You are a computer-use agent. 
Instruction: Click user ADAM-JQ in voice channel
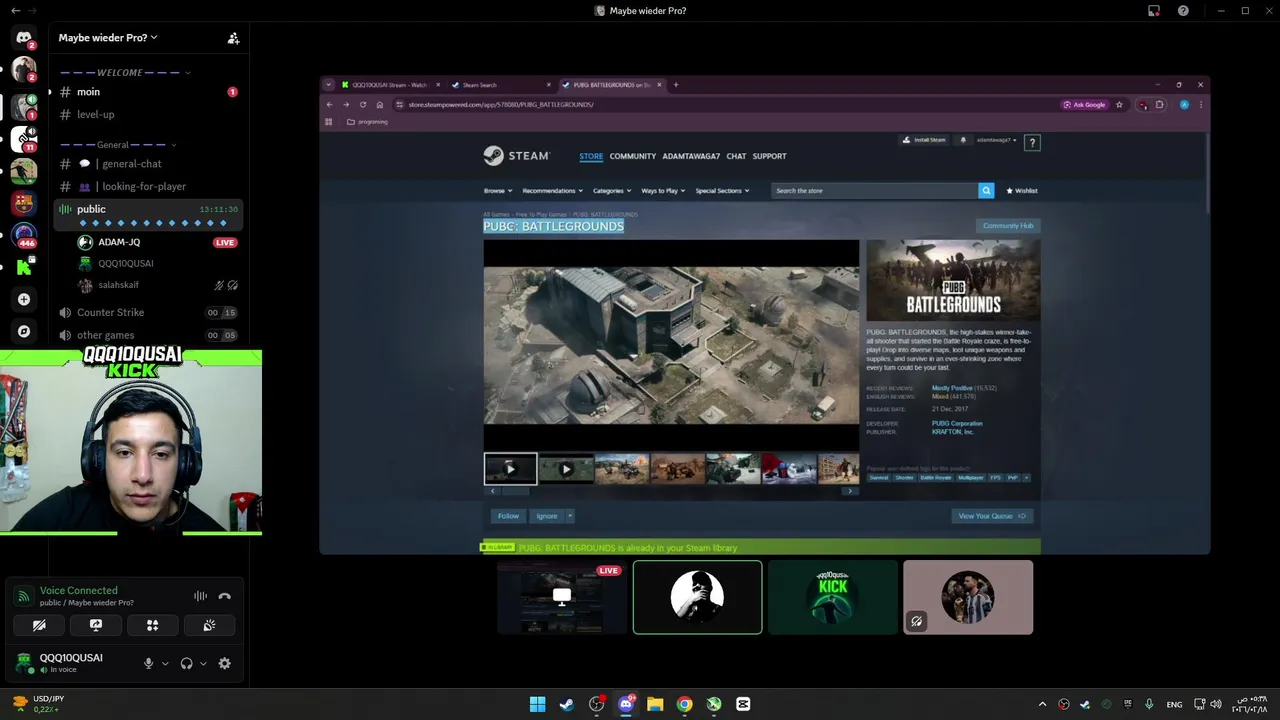[119, 242]
